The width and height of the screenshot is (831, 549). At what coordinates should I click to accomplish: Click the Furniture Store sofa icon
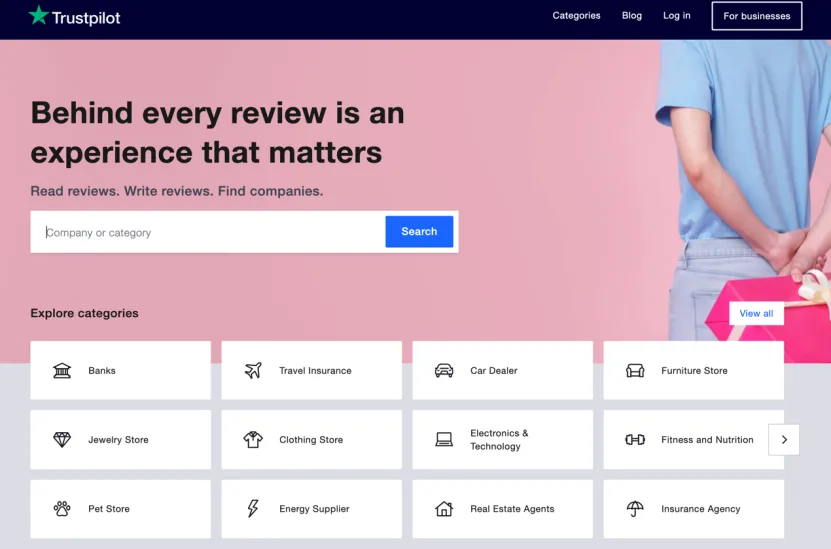[x=635, y=370]
